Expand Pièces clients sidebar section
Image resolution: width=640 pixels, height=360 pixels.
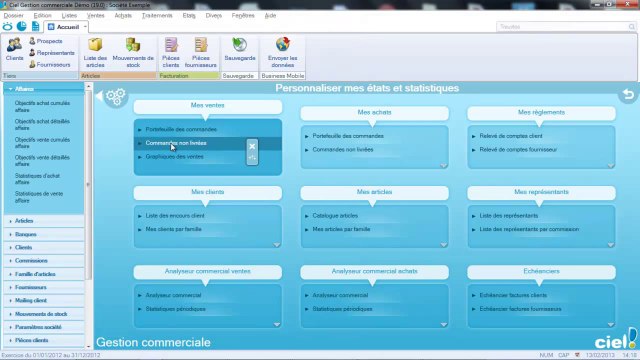(44, 340)
